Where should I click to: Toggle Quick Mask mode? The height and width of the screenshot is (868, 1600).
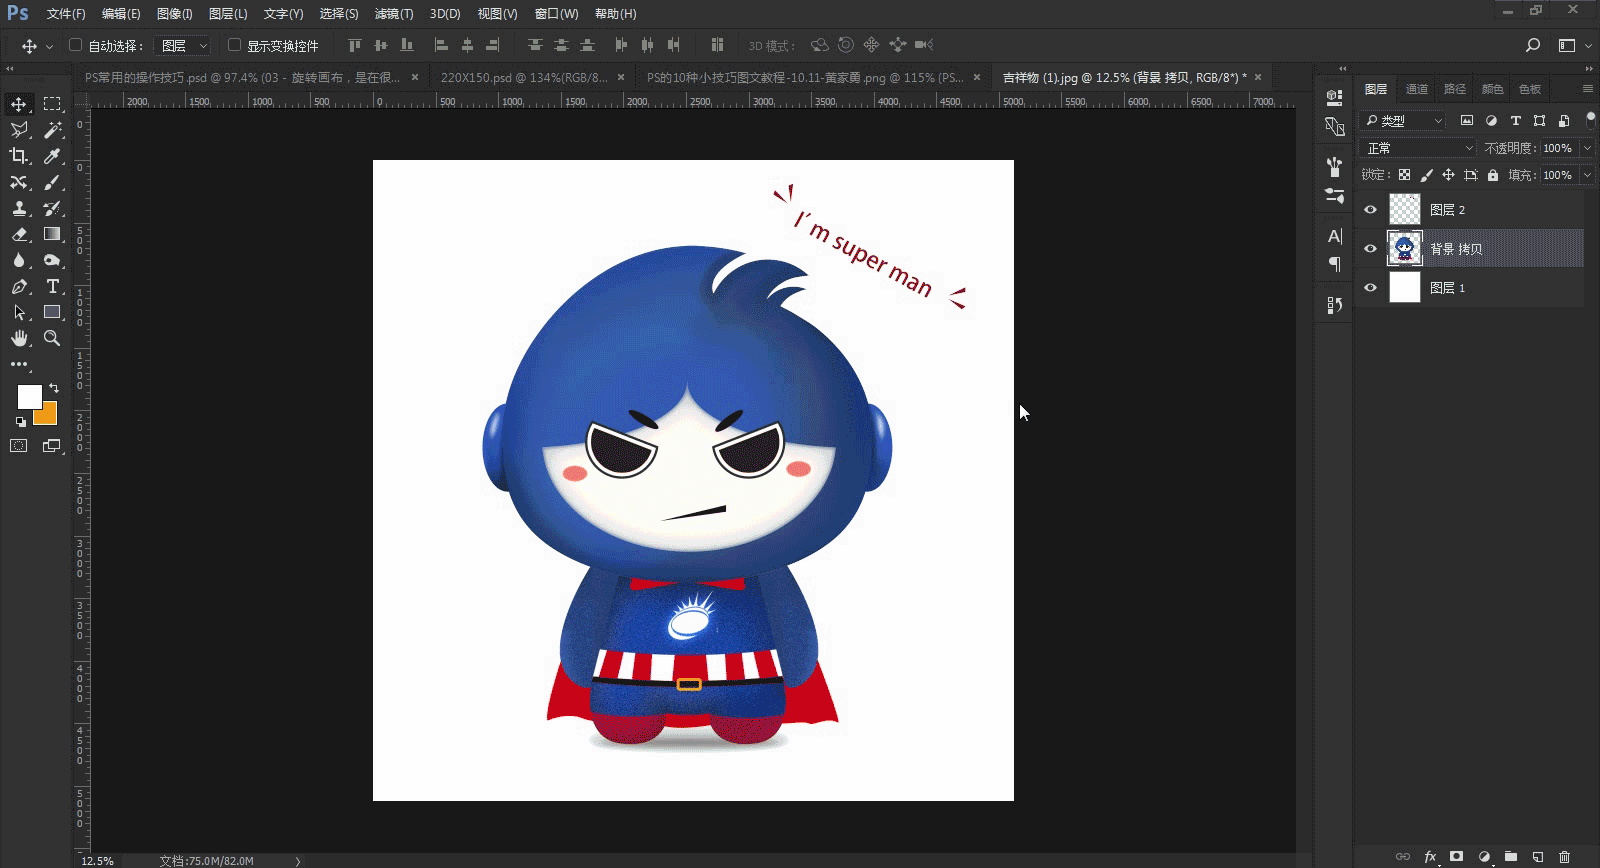tap(19, 446)
